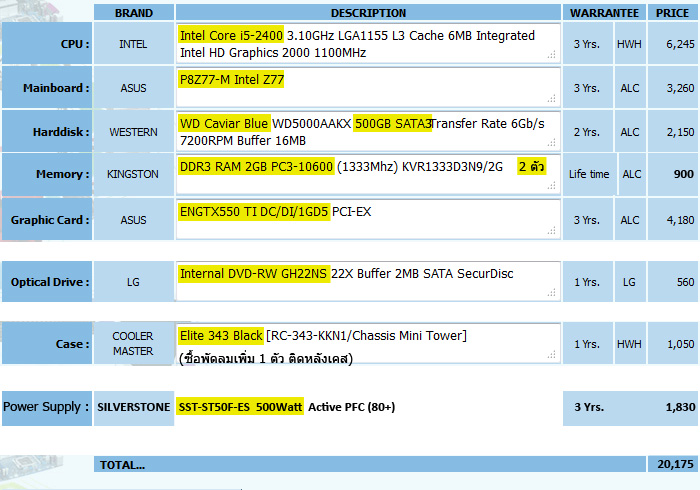Grab resize handle of Case description box

(552, 355)
